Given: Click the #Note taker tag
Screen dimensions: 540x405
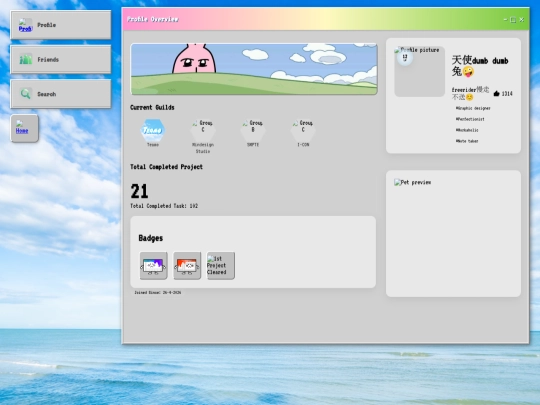Looking at the screenshot, I should tap(467, 141).
